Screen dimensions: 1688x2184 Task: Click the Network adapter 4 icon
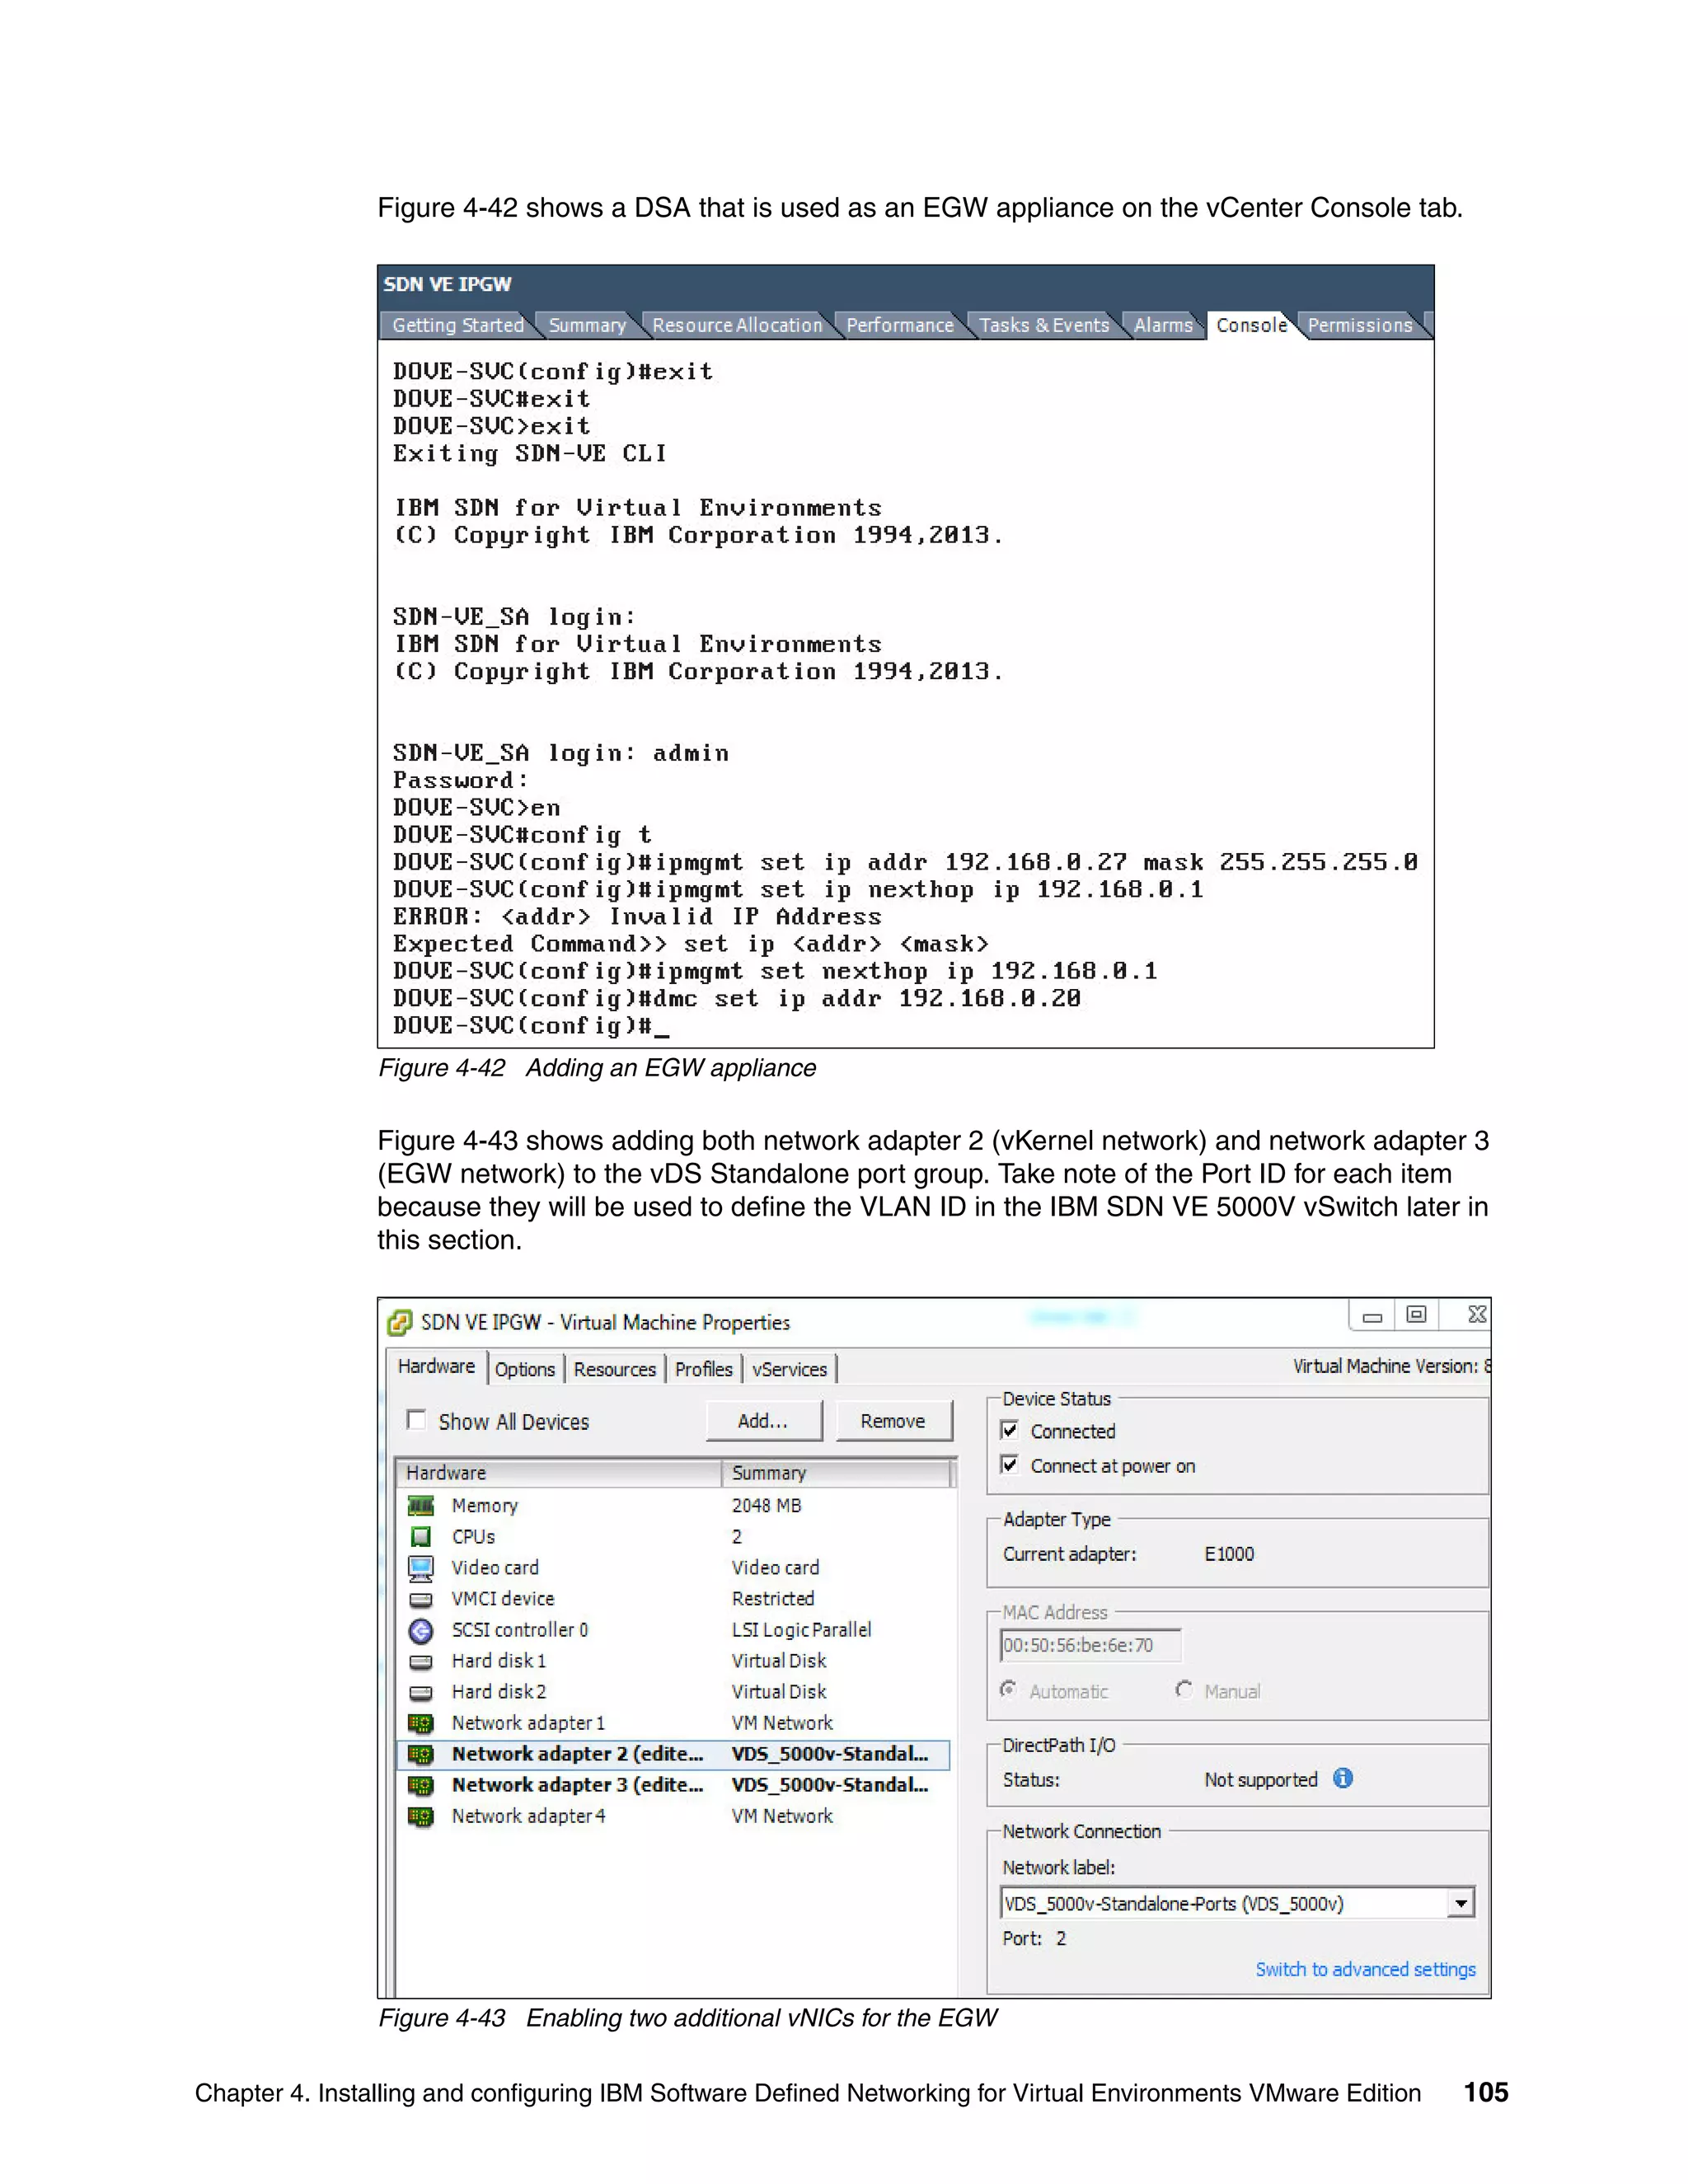coord(421,1816)
